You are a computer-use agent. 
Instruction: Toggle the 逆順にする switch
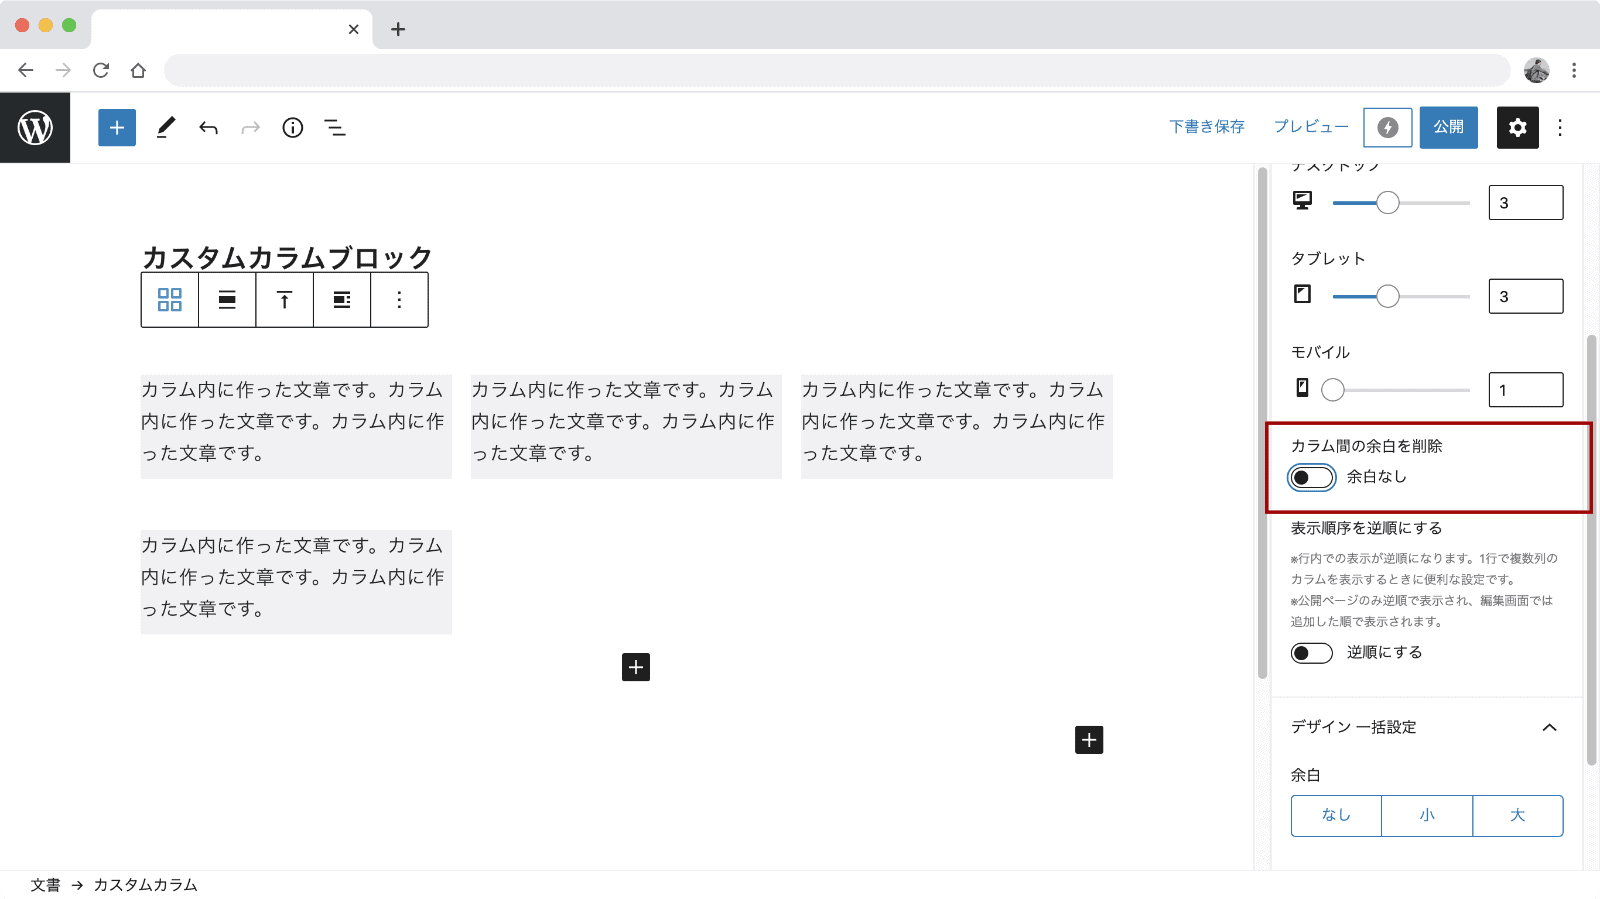coord(1312,653)
